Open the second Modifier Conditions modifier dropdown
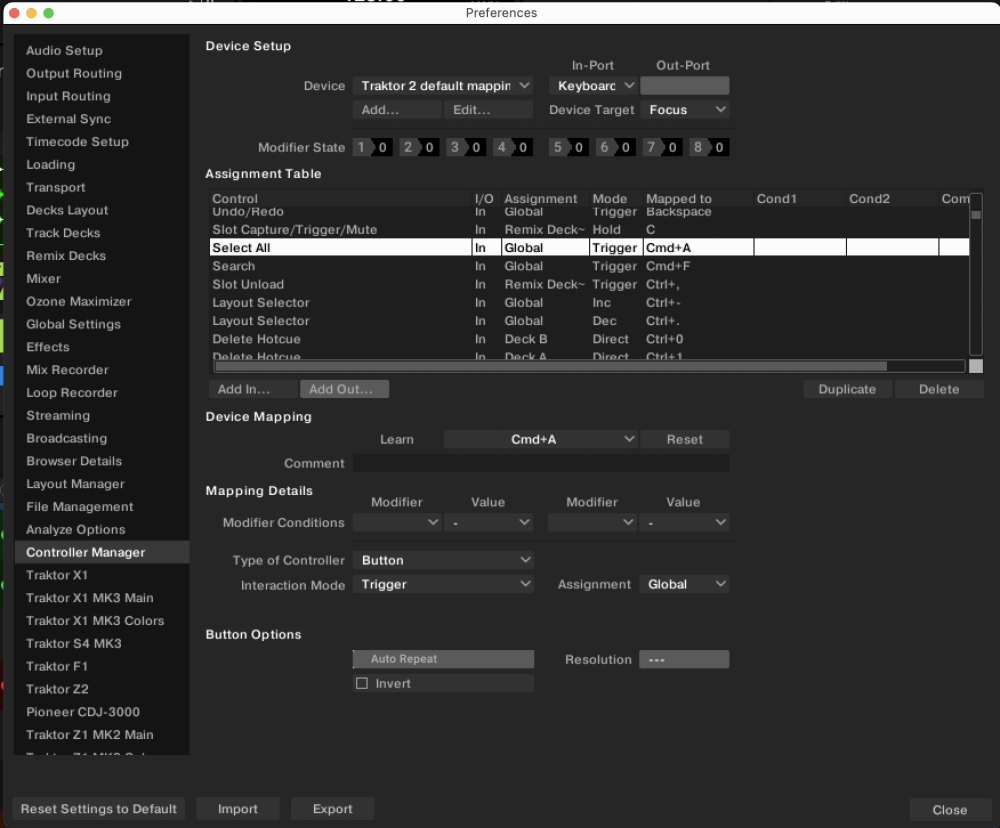The image size is (1000, 828). [x=592, y=522]
